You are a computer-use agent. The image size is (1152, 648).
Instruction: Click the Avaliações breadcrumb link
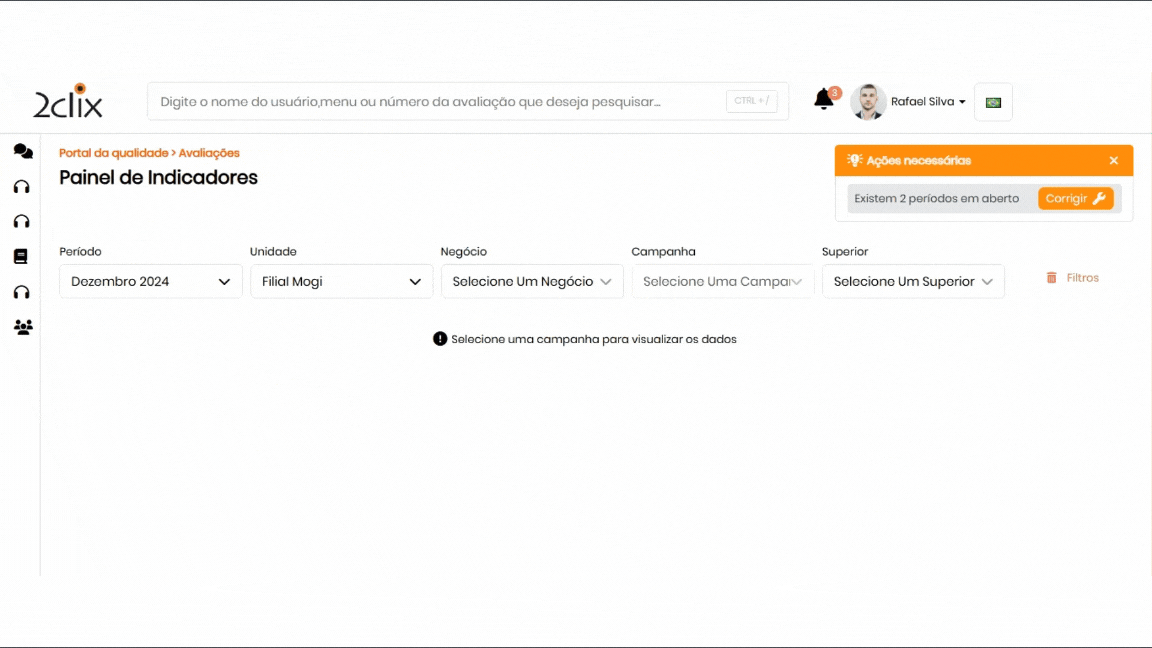point(209,153)
